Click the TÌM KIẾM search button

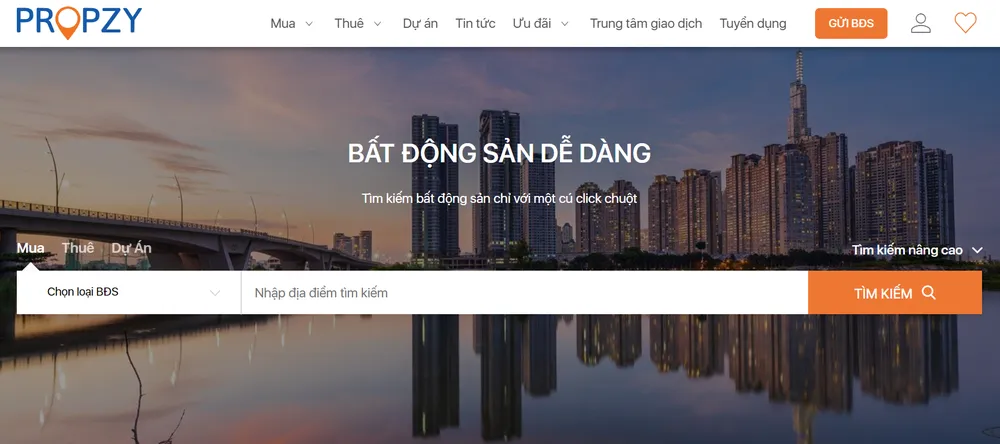895,293
